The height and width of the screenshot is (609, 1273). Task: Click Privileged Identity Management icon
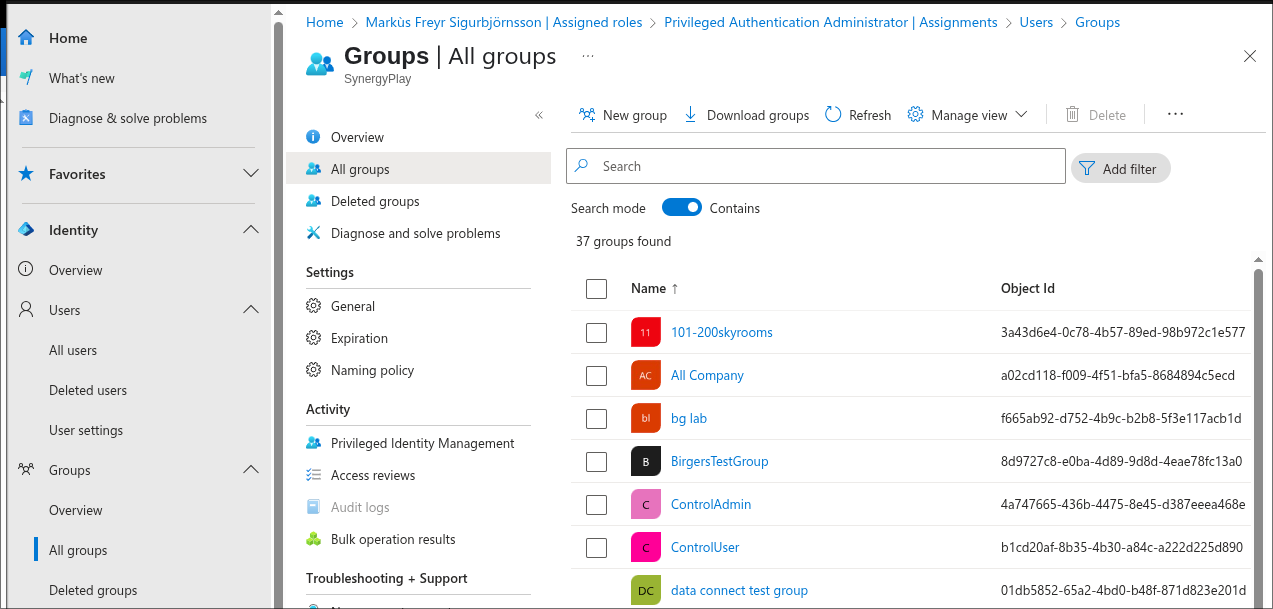coord(314,443)
